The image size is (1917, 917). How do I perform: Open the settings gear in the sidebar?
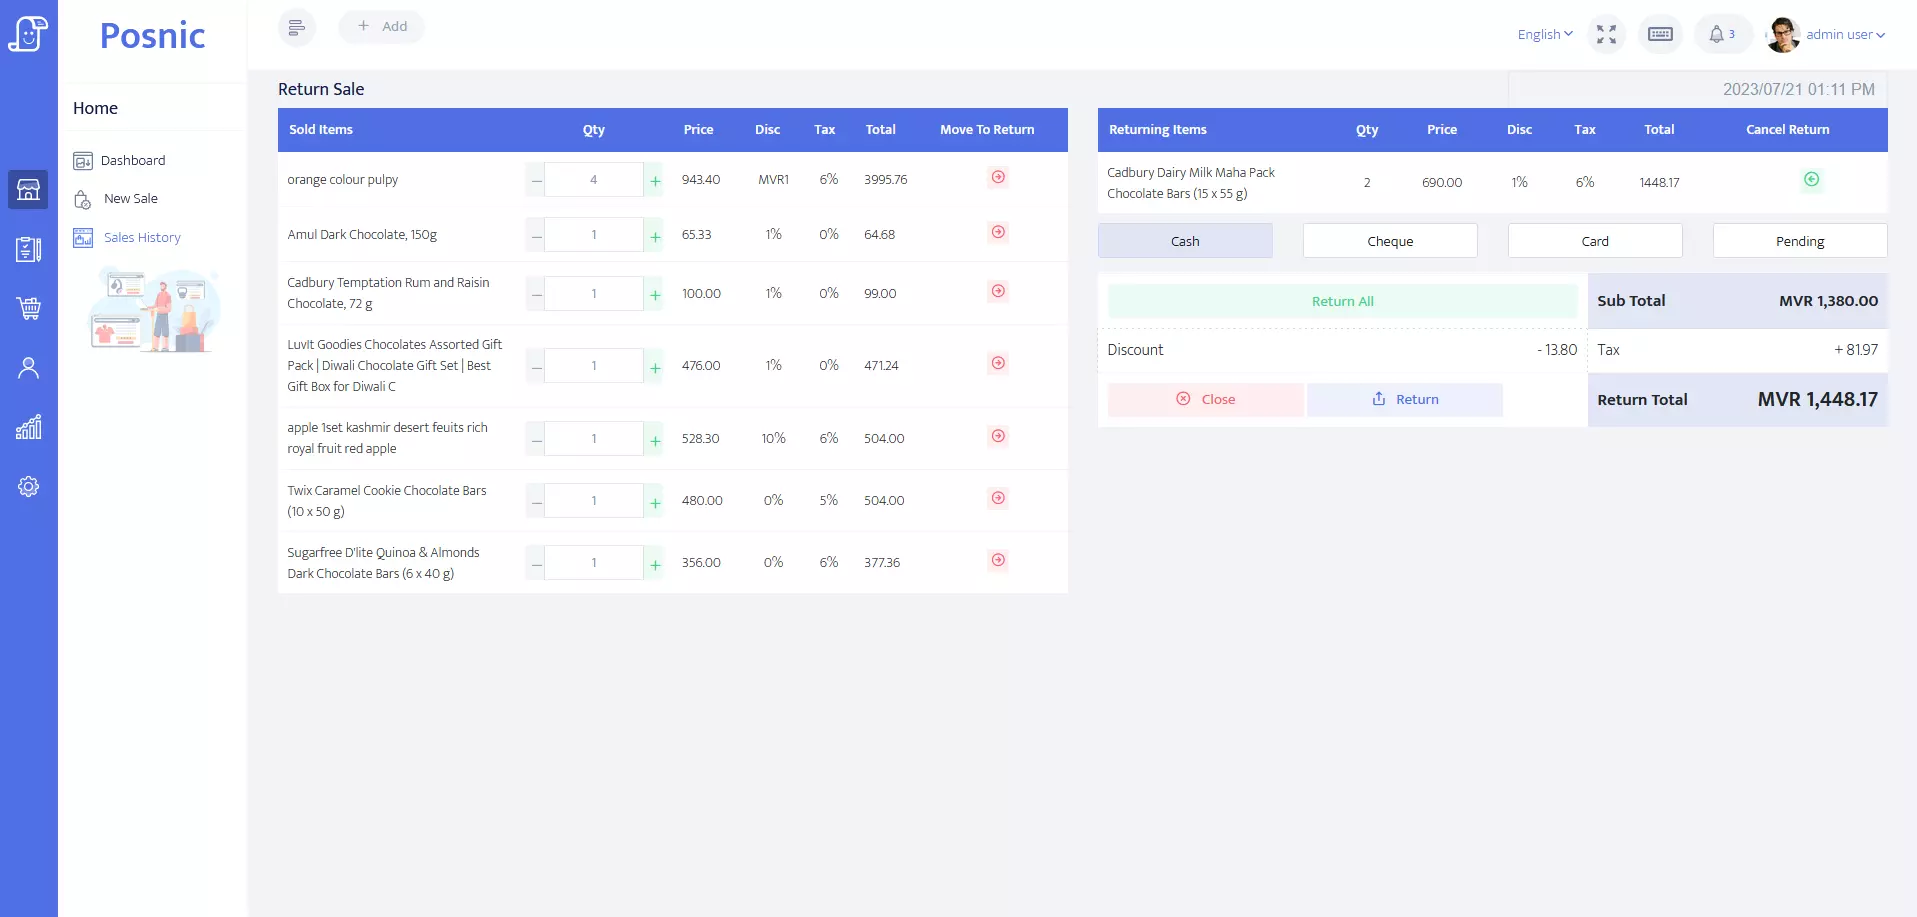point(28,487)
